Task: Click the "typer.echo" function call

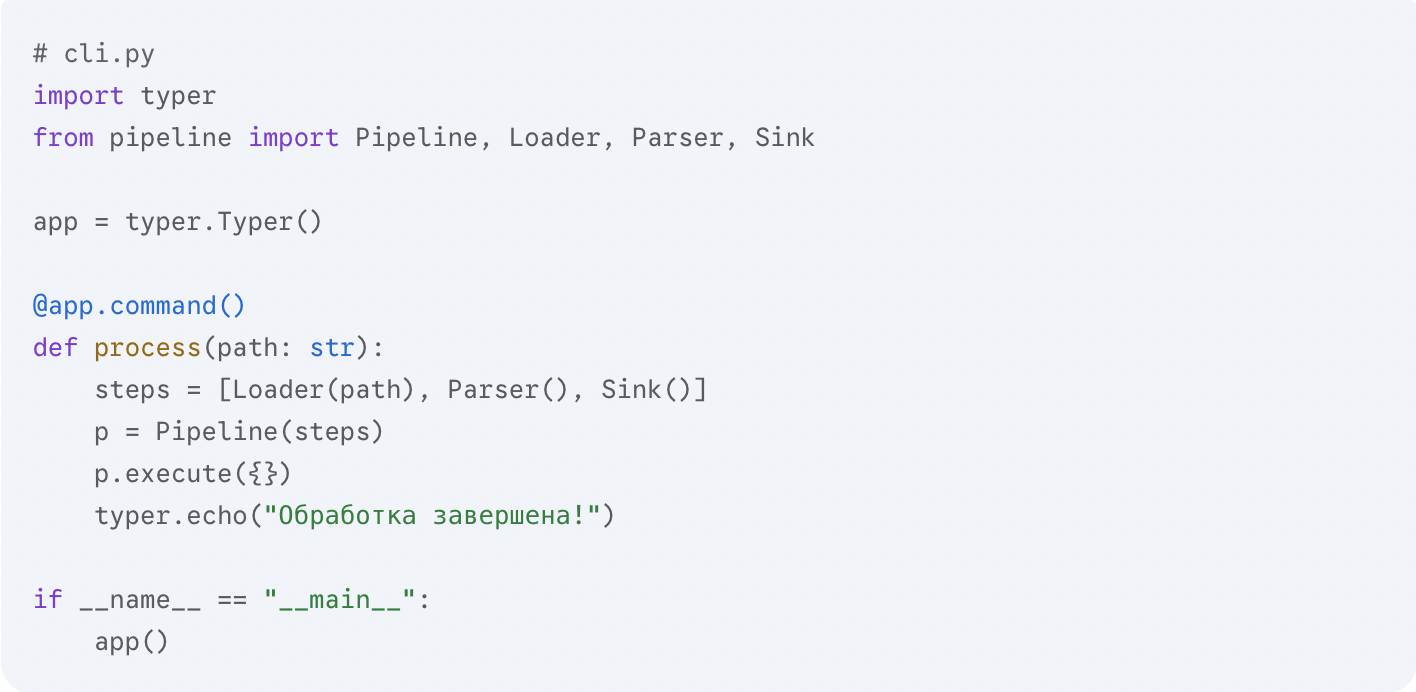Action: point(170,516)
